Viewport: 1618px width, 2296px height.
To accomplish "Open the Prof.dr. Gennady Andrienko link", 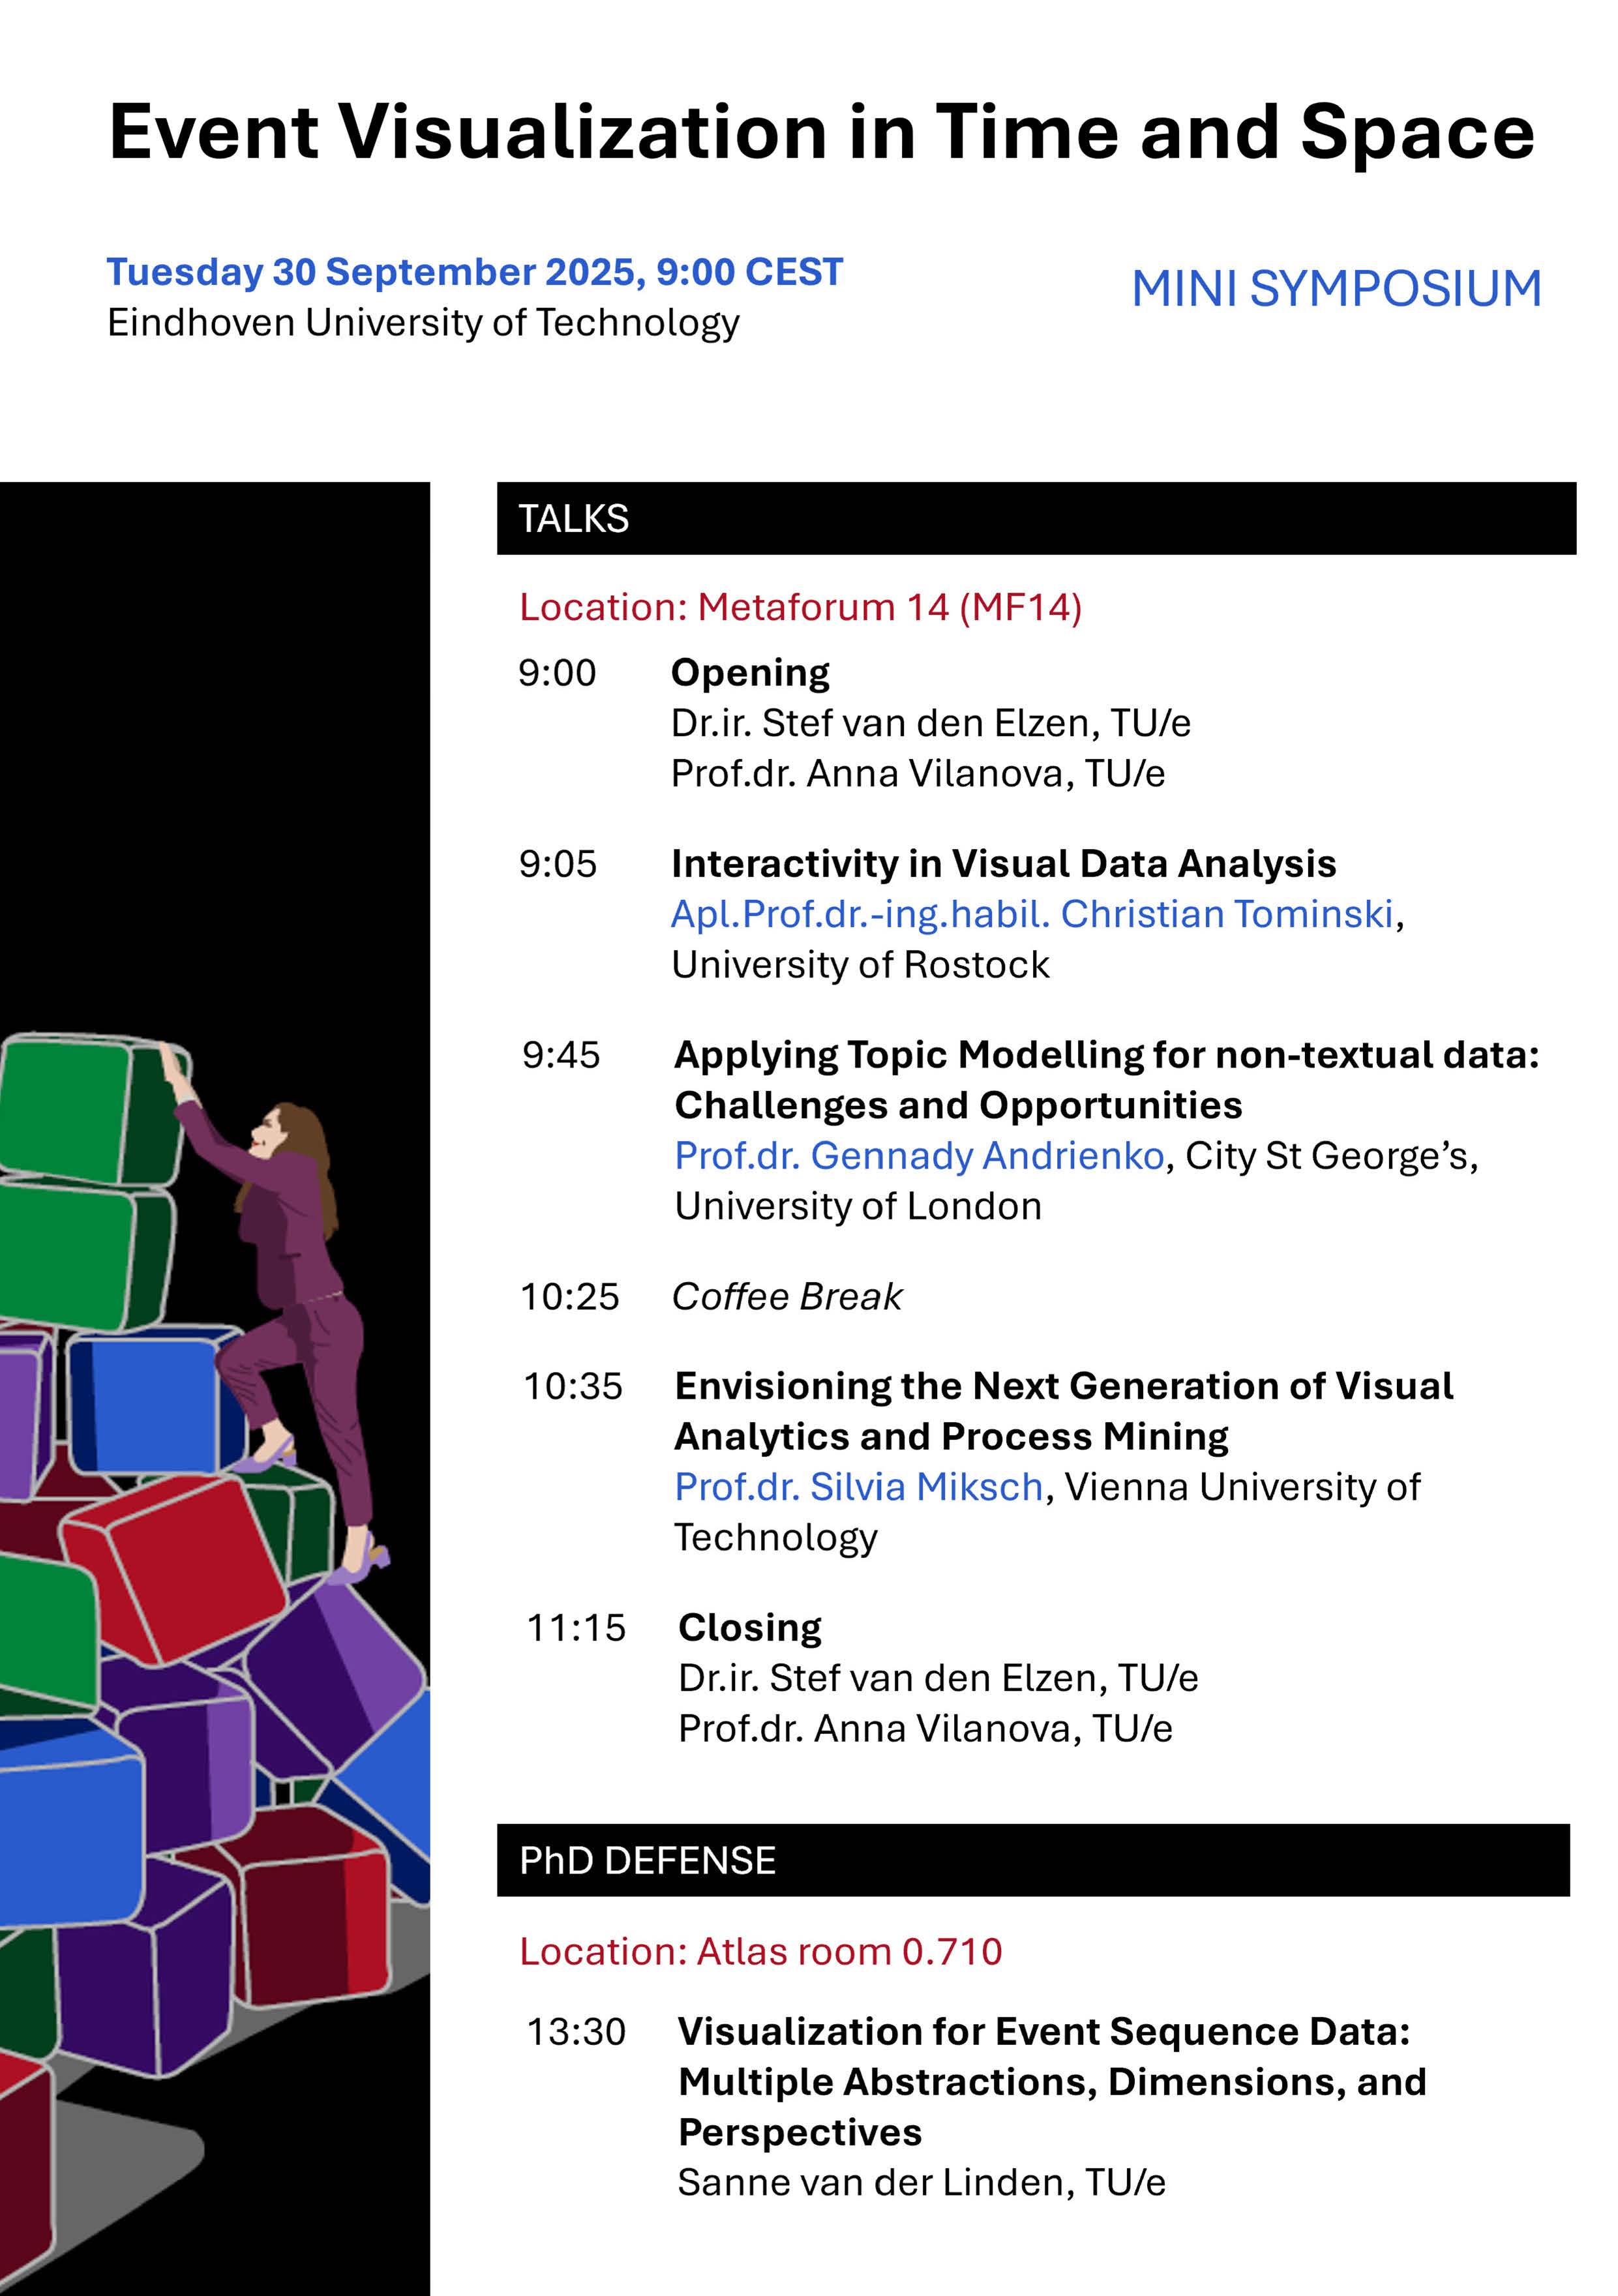I will [919, 1156].
